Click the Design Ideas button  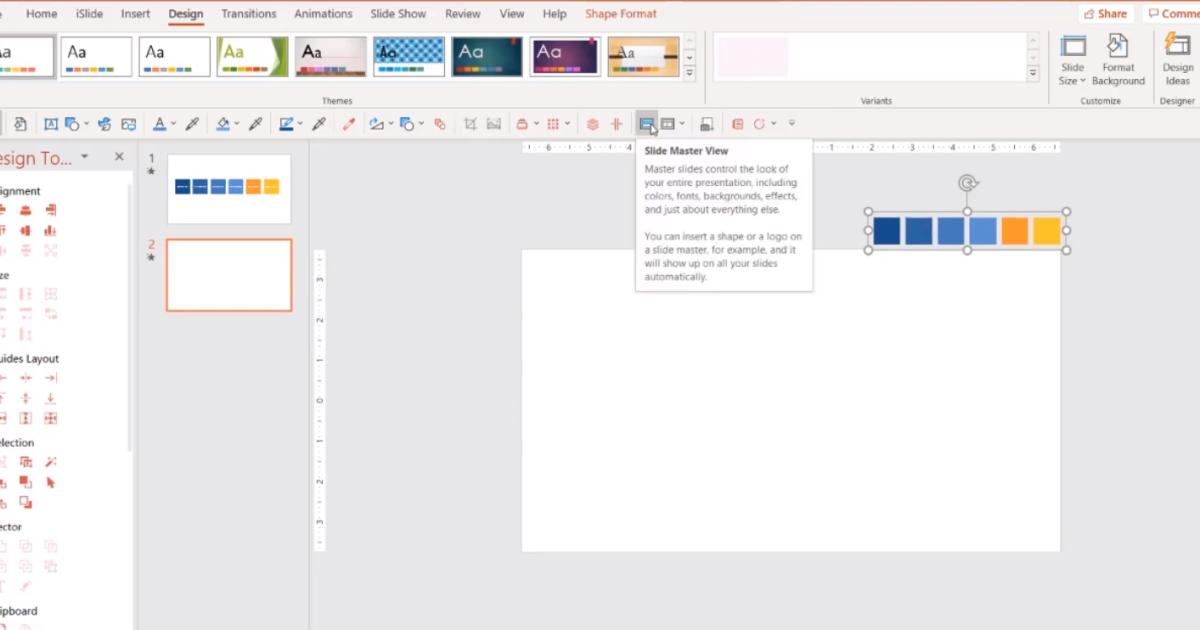pos(1176,57)
